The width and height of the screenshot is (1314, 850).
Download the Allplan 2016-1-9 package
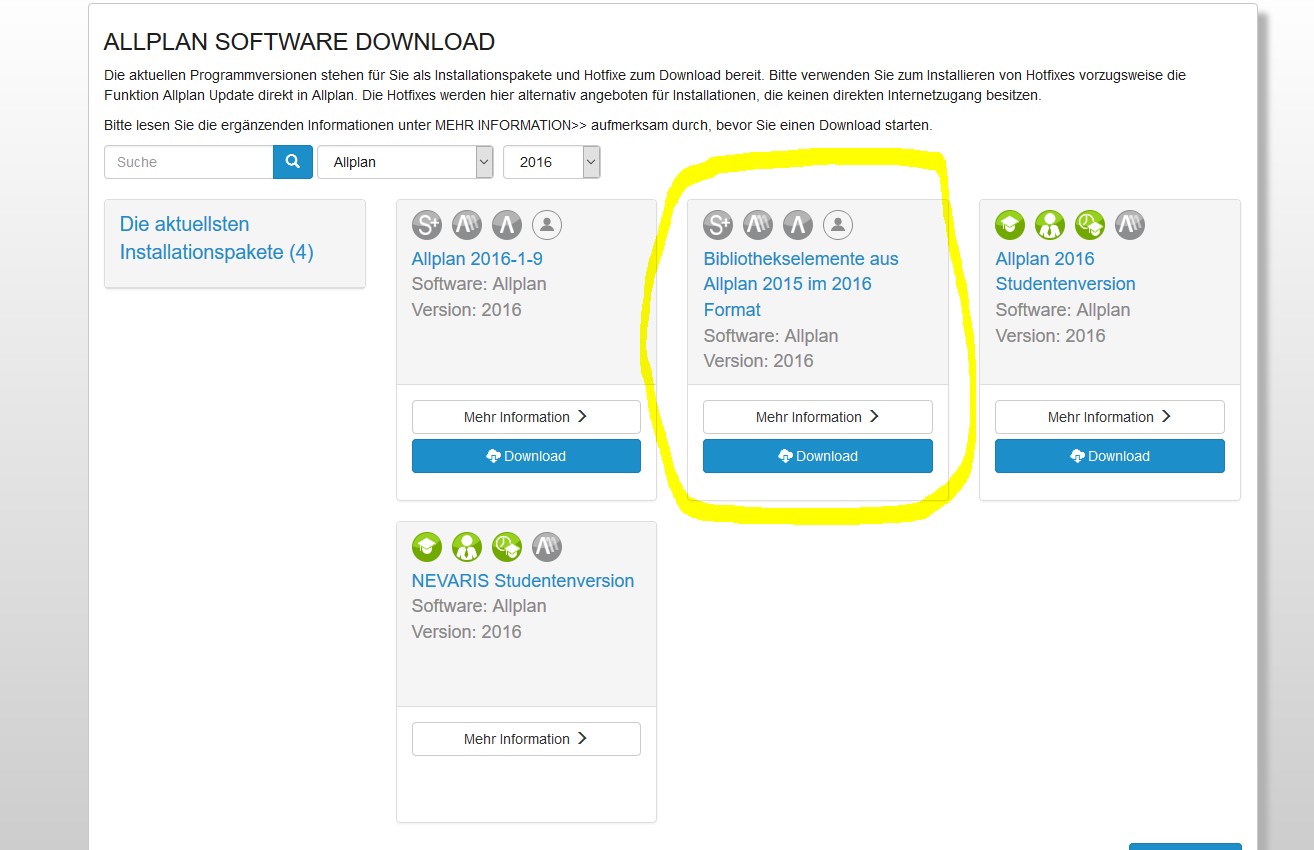[526, 456]
